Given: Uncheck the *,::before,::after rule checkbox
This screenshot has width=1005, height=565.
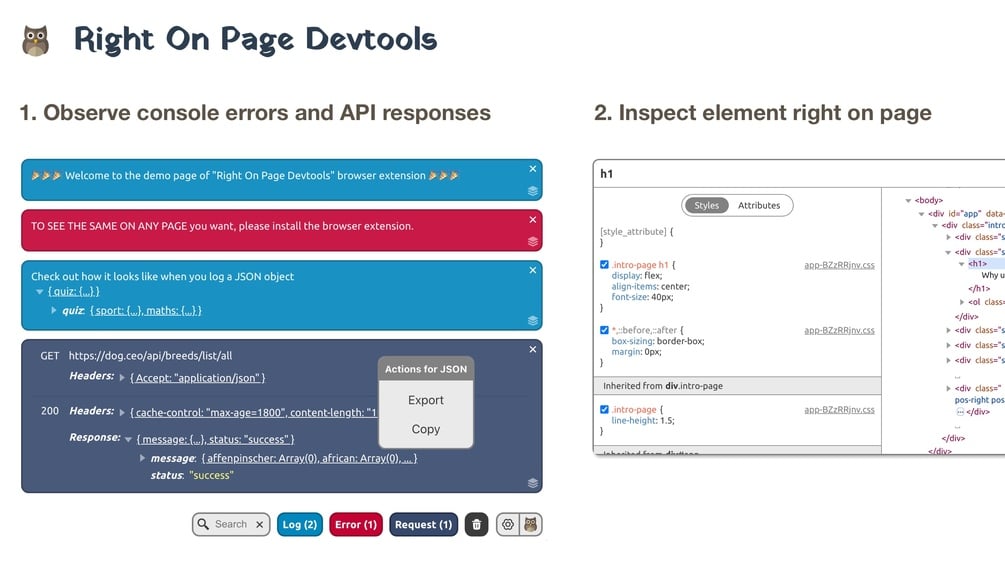Looking at the screenshot, I should pos(604,330).
